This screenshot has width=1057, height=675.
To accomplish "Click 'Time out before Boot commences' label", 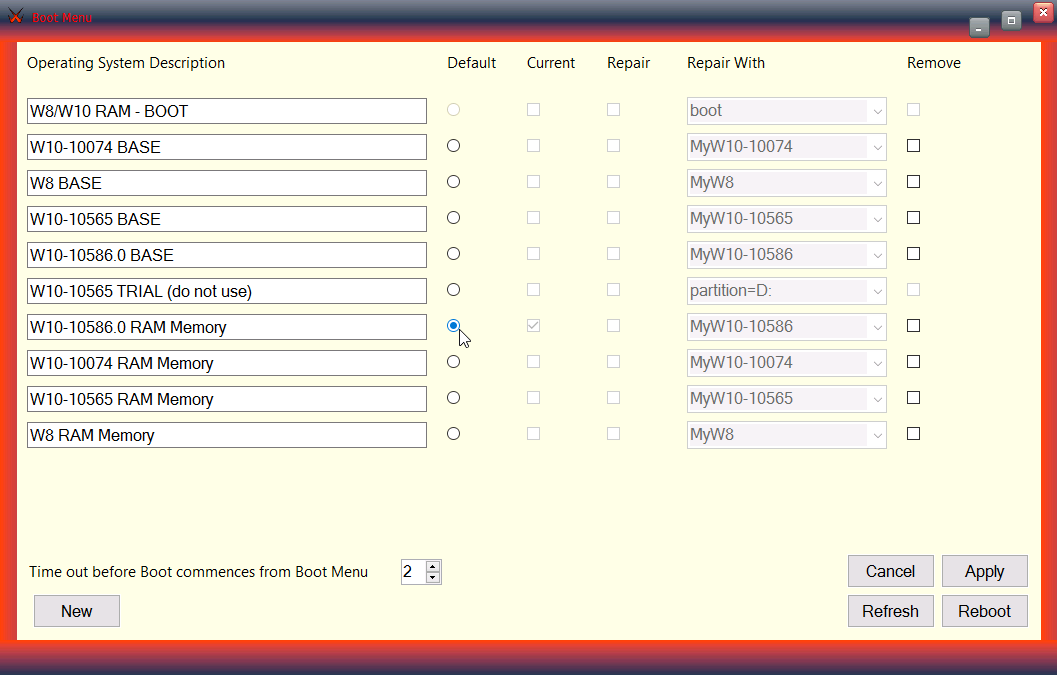I will click(198, 572).
